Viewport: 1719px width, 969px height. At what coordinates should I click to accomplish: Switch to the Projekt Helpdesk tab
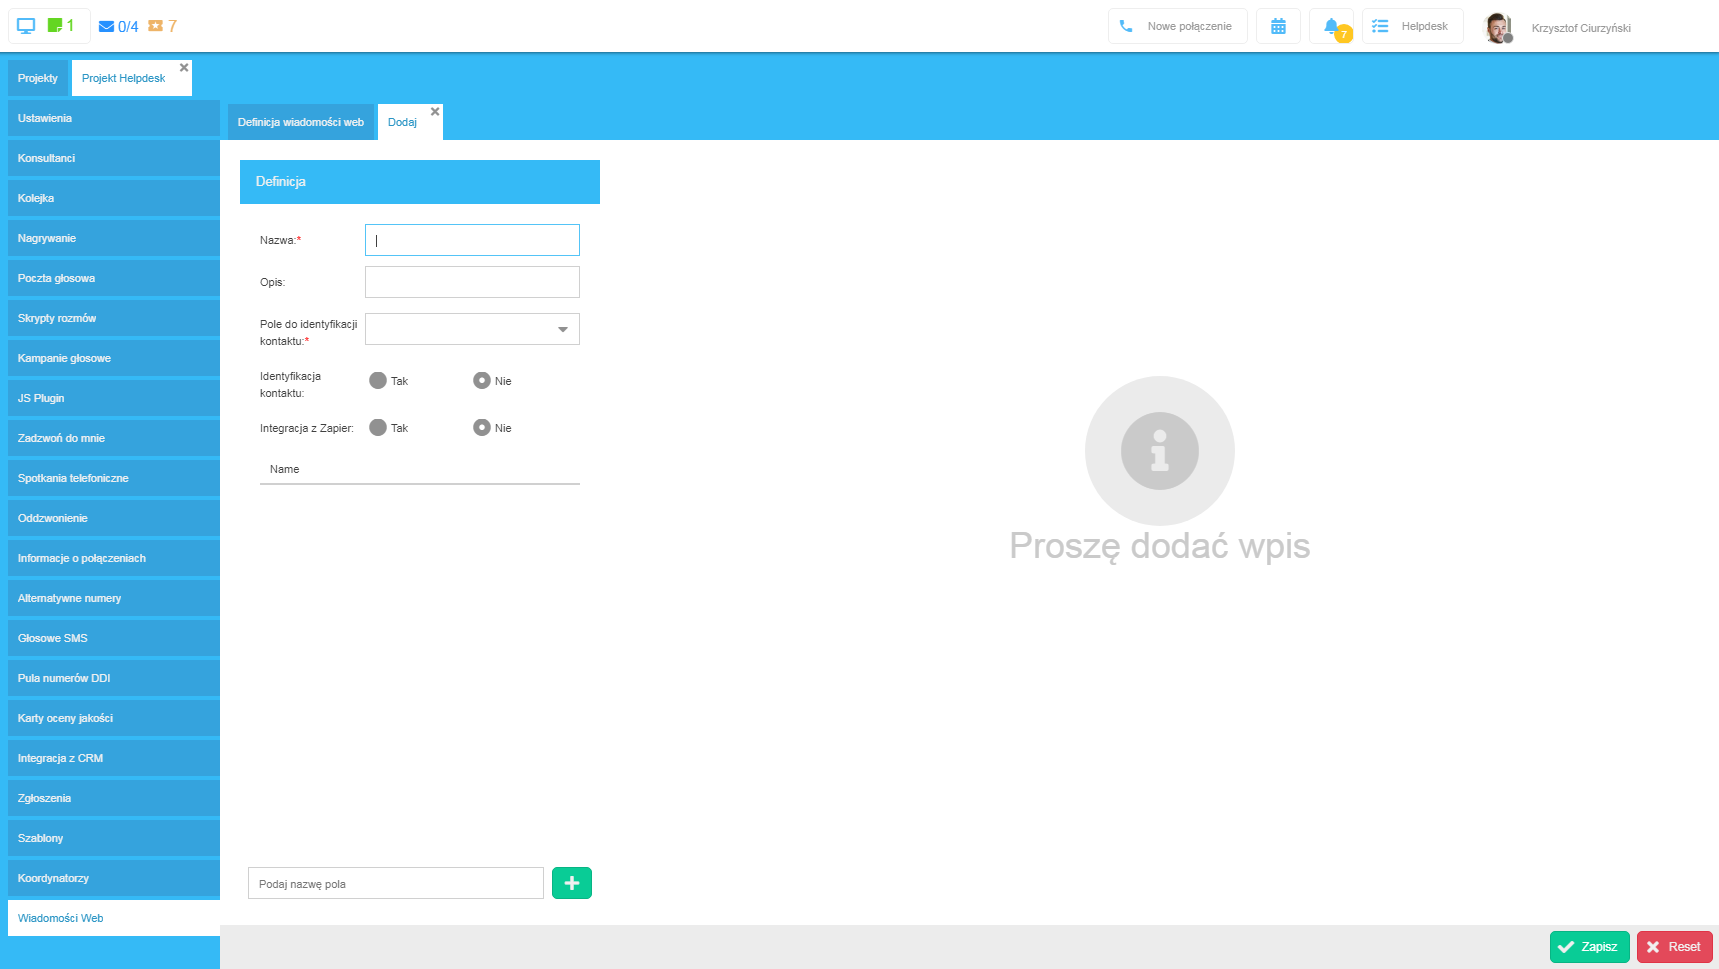(x=124, y=78)
